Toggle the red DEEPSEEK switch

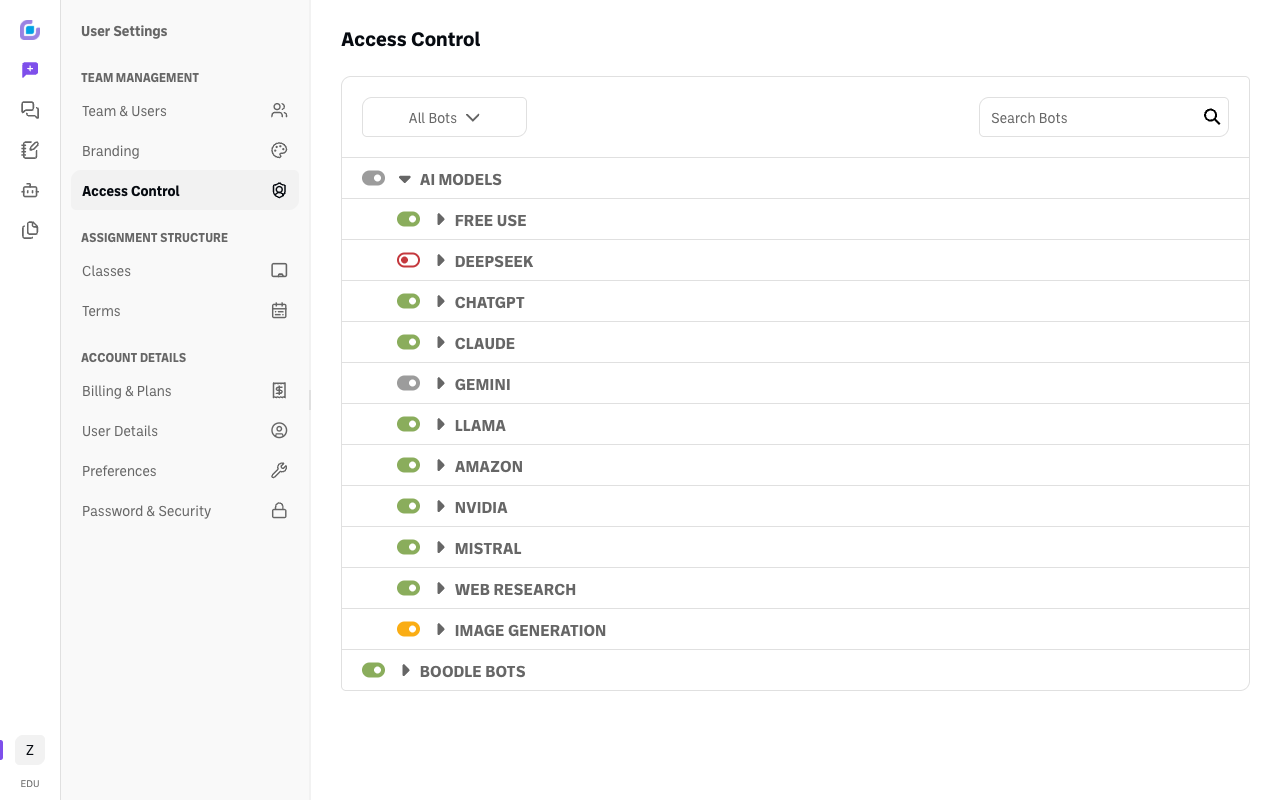point(409,260)
